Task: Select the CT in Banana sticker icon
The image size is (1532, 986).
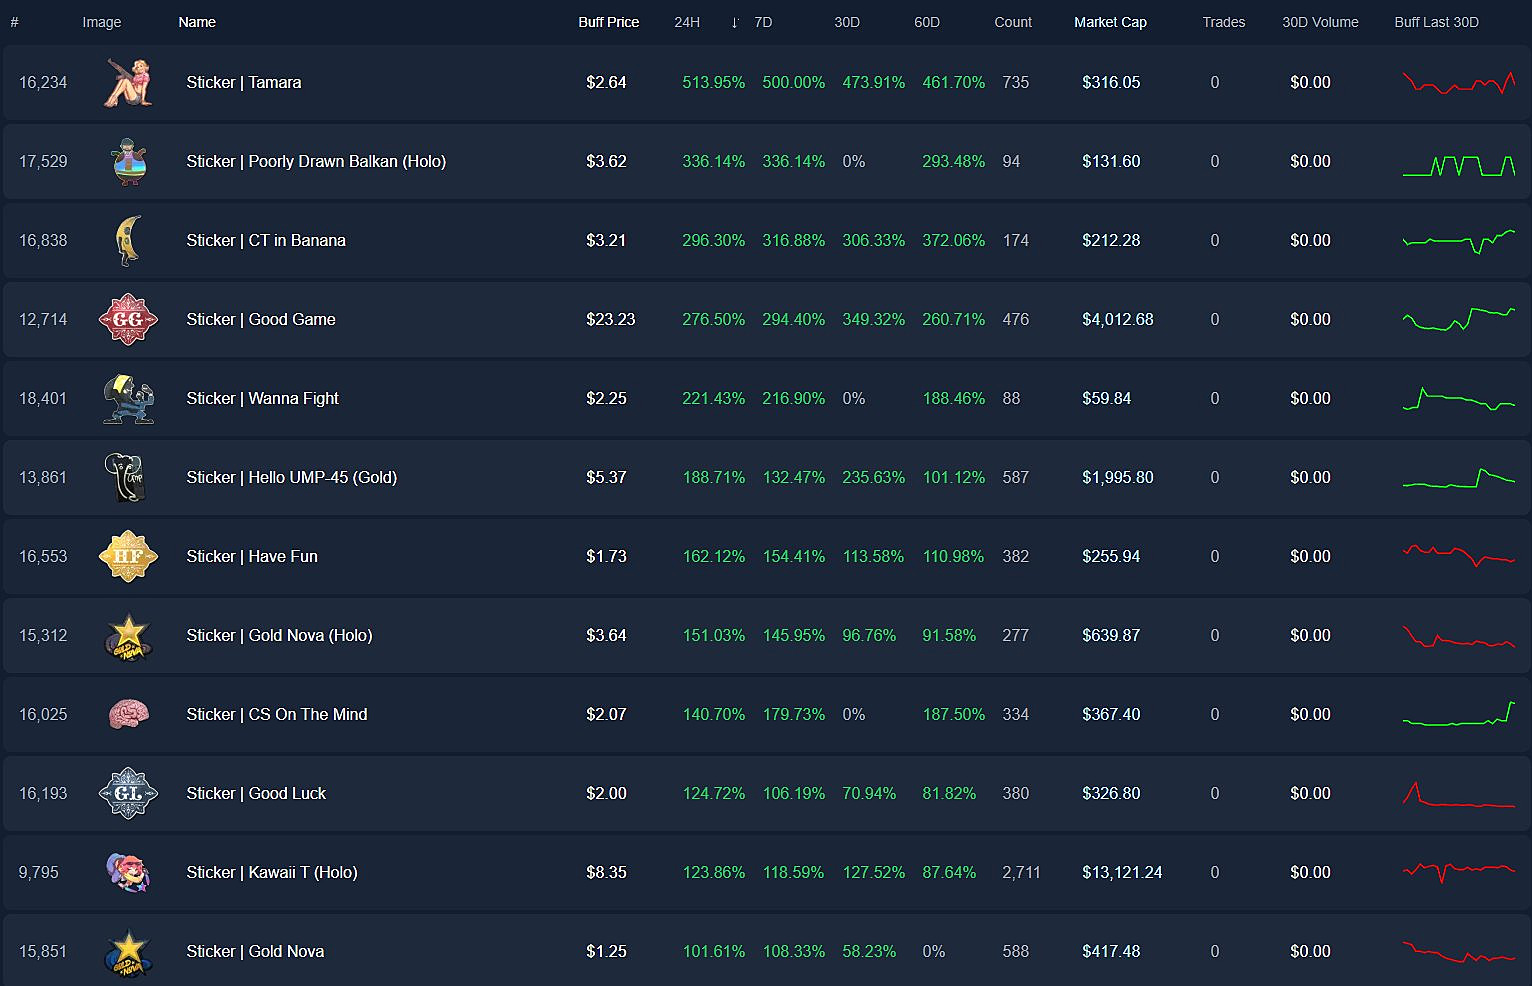Action: pyautogui.click(x=128, y=240)
